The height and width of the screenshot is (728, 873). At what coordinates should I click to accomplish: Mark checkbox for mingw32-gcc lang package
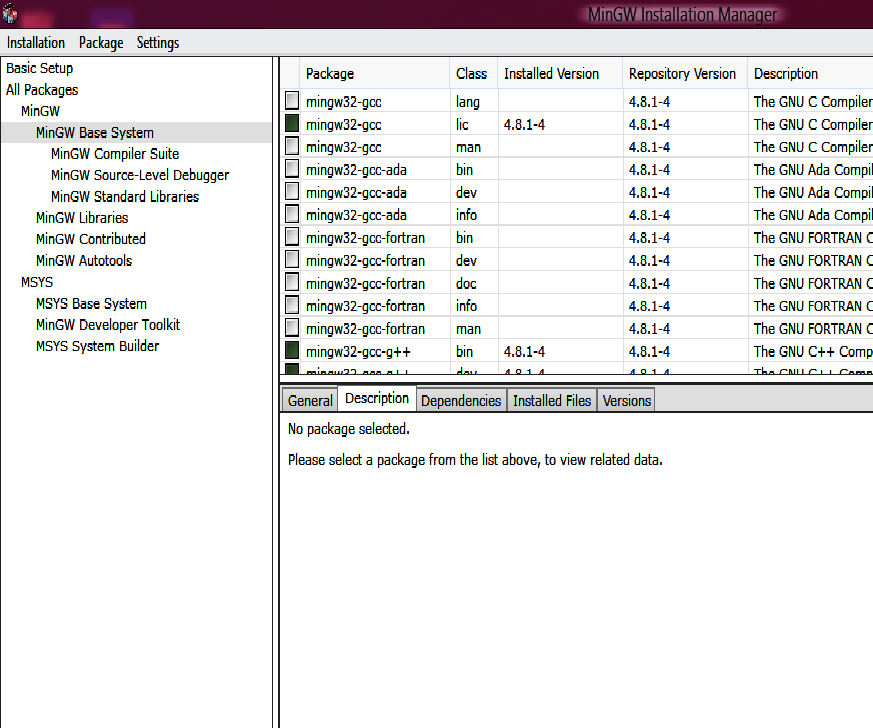click(x=292, y=101)
